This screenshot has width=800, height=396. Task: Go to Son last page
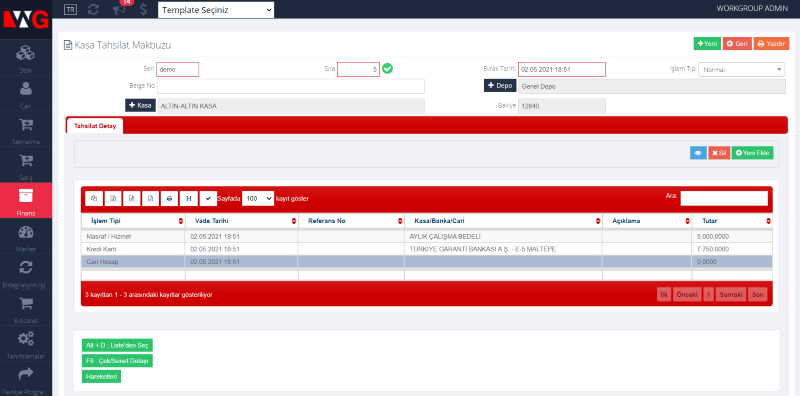point(758,294)
